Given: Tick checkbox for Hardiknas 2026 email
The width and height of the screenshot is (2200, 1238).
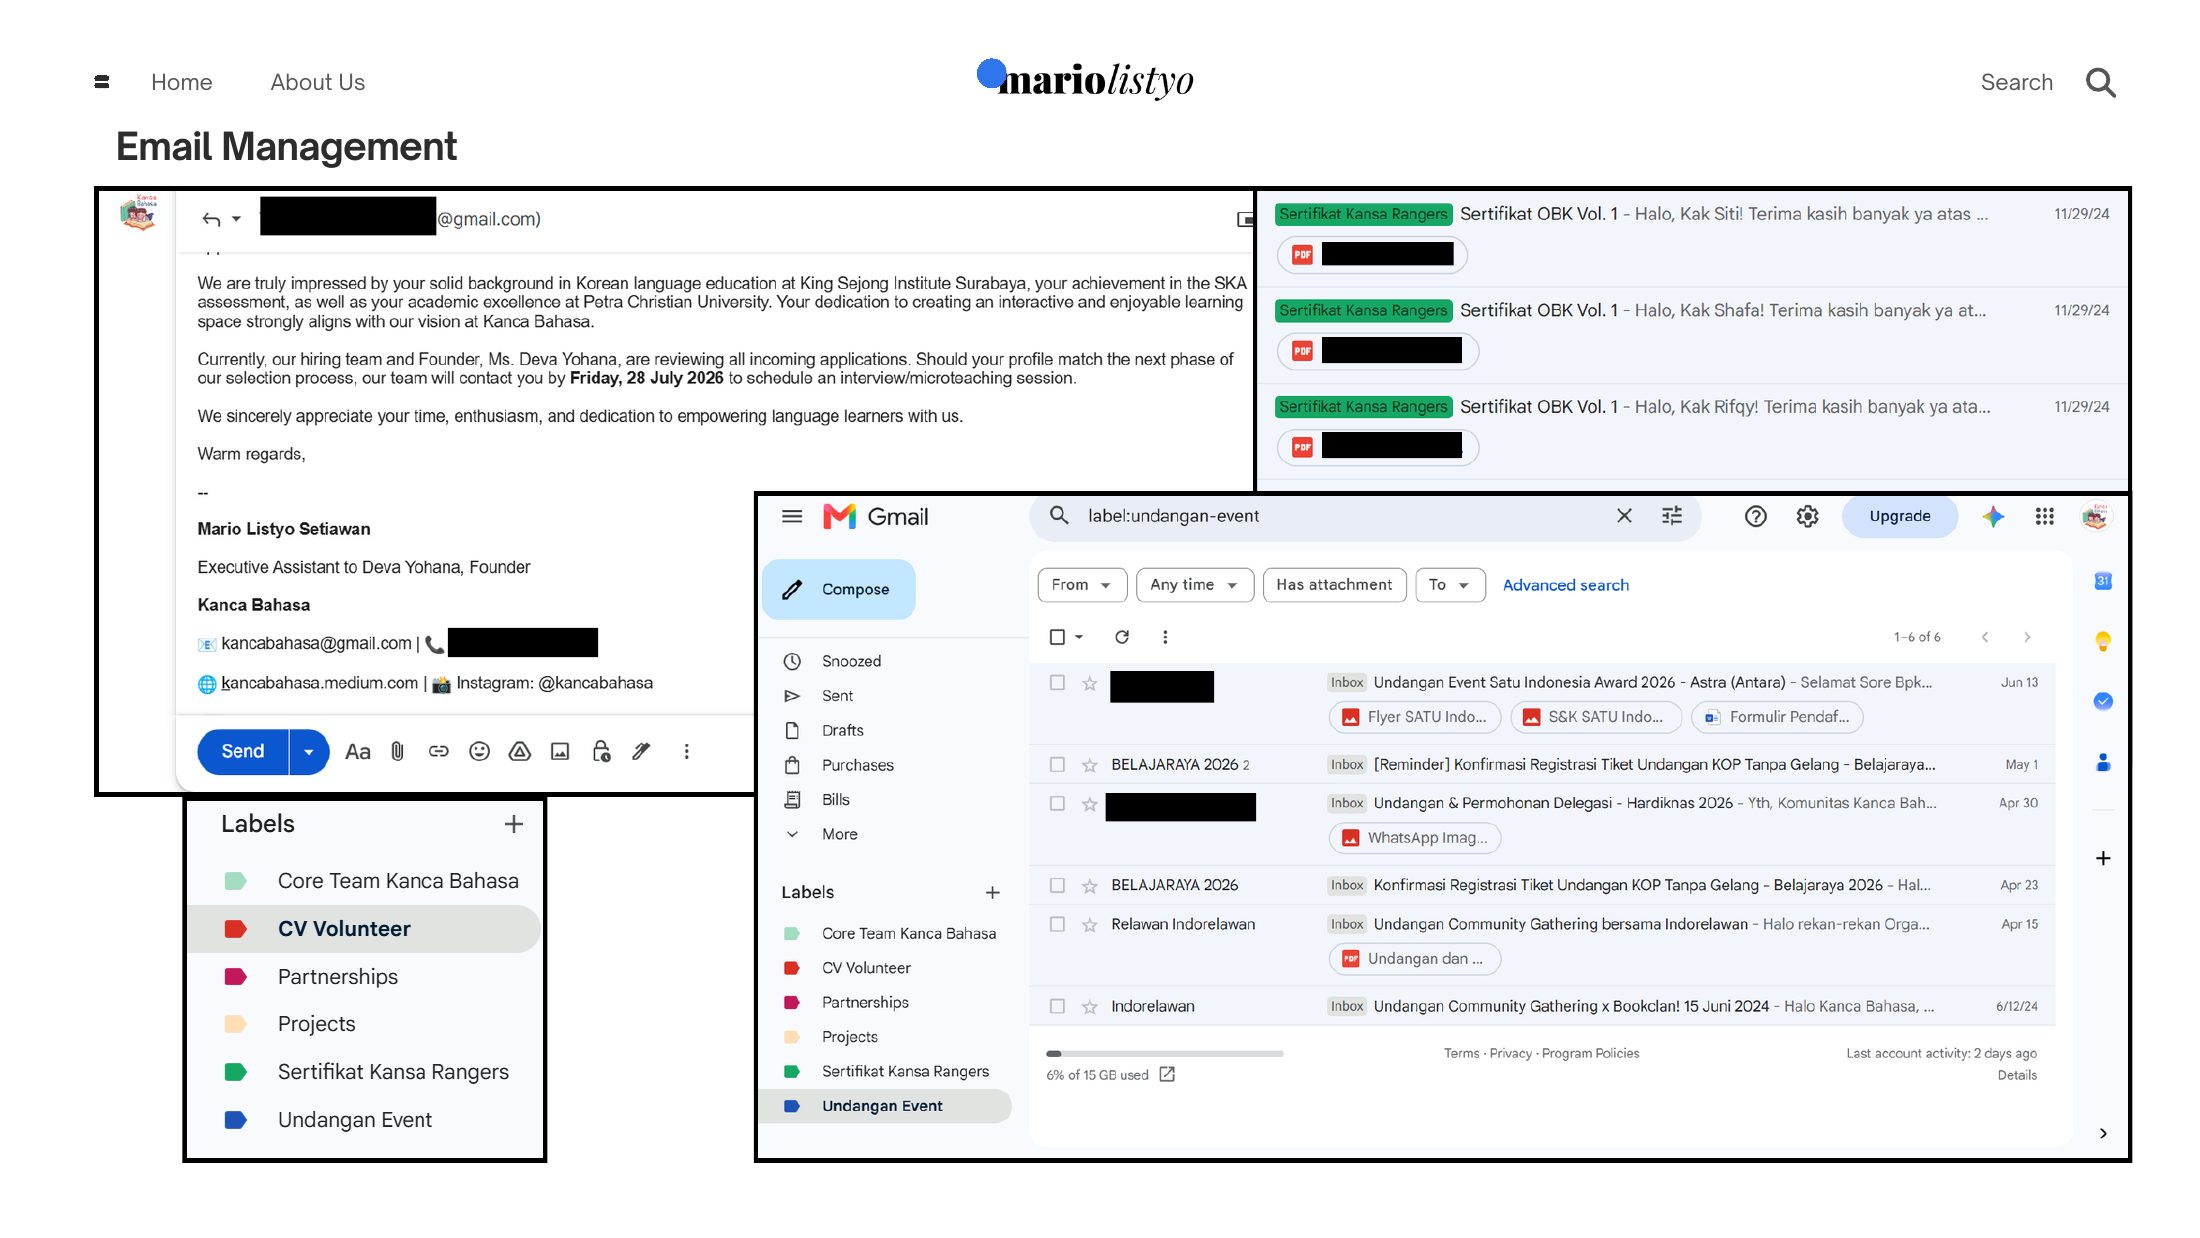Looking at the screenshot, I should click(x=1057, y=804).
